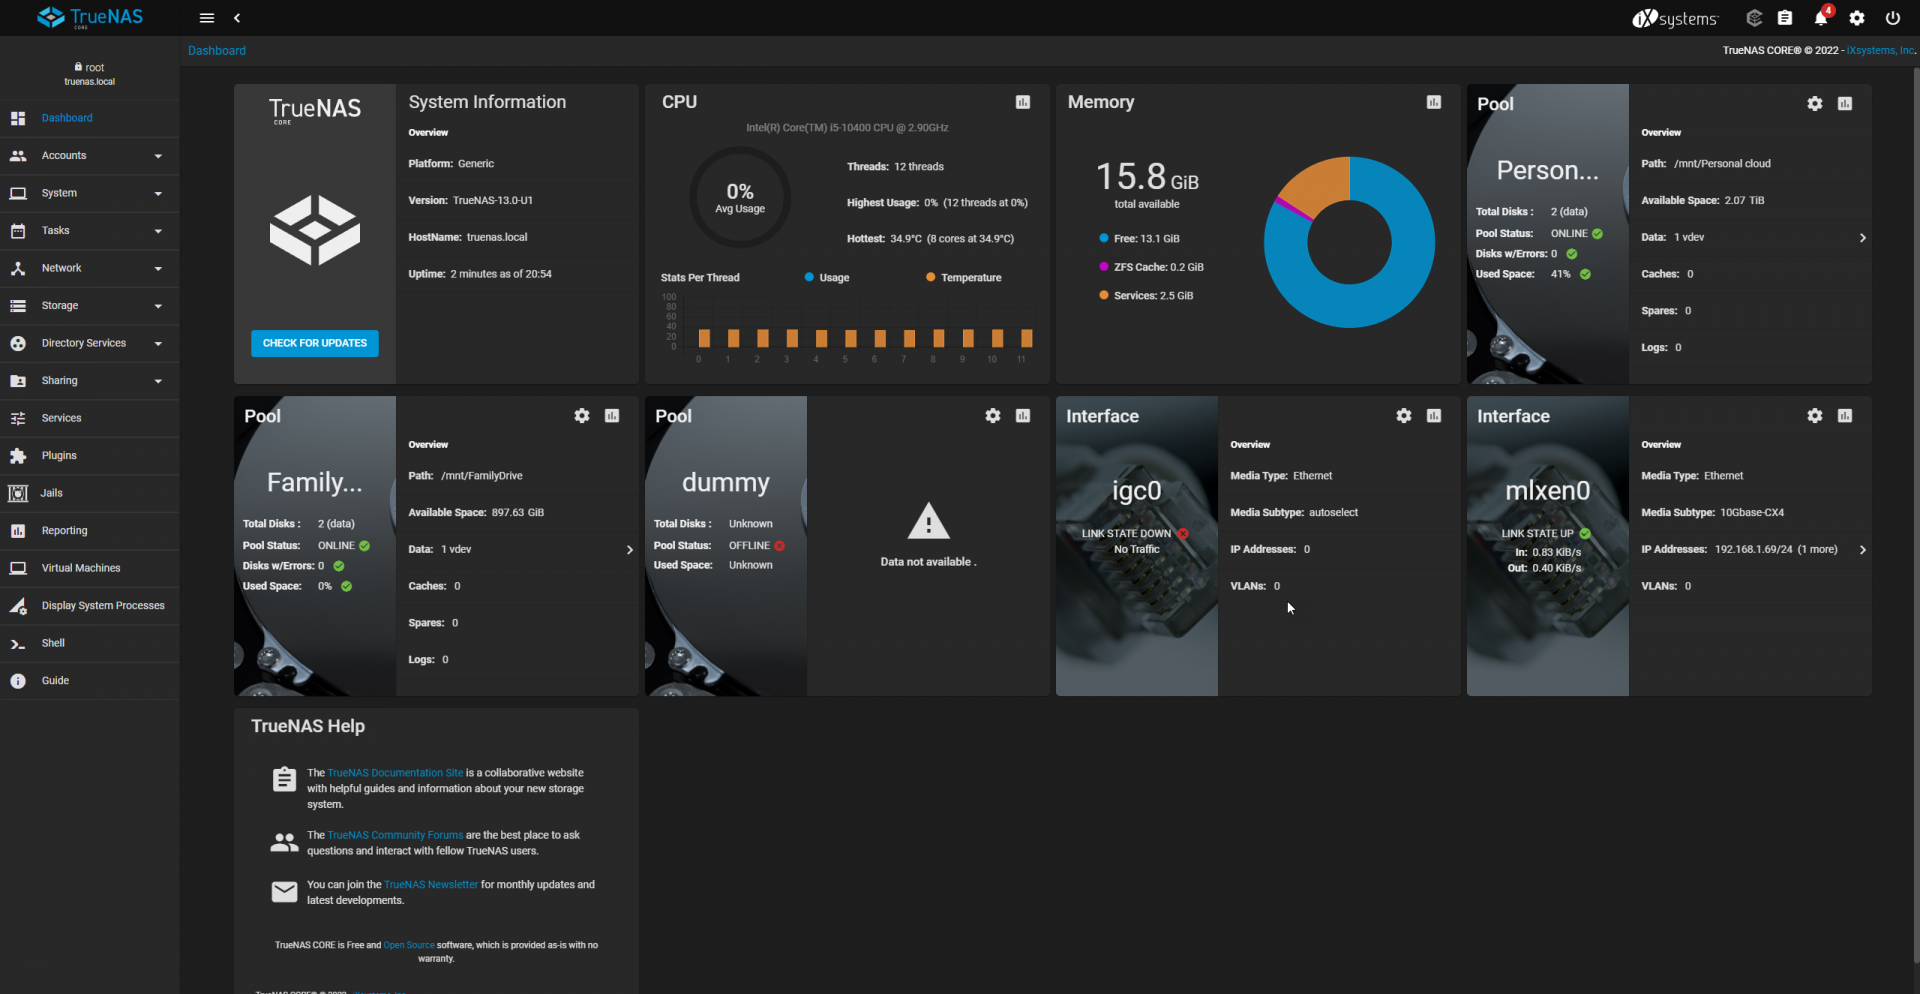Click root user label in sidebar
1920x994 pixels.
click(x=90, y=68)
